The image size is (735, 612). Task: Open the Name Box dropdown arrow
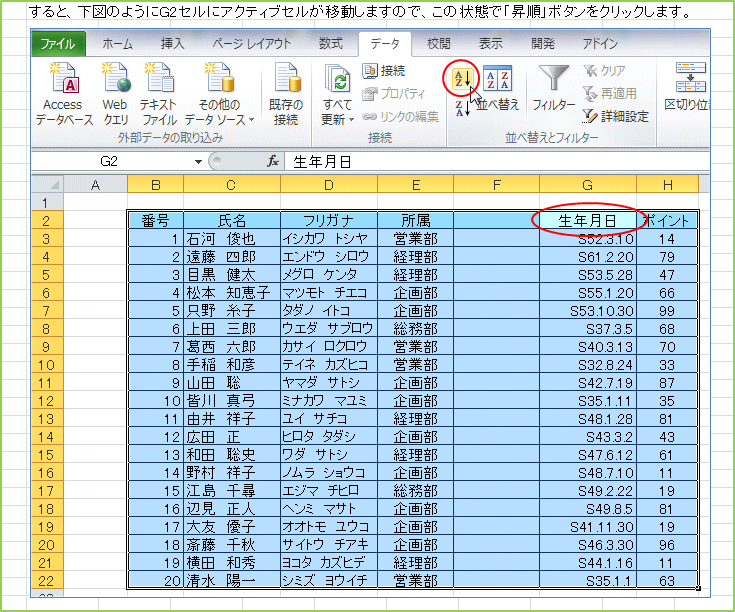pos(198,161)
